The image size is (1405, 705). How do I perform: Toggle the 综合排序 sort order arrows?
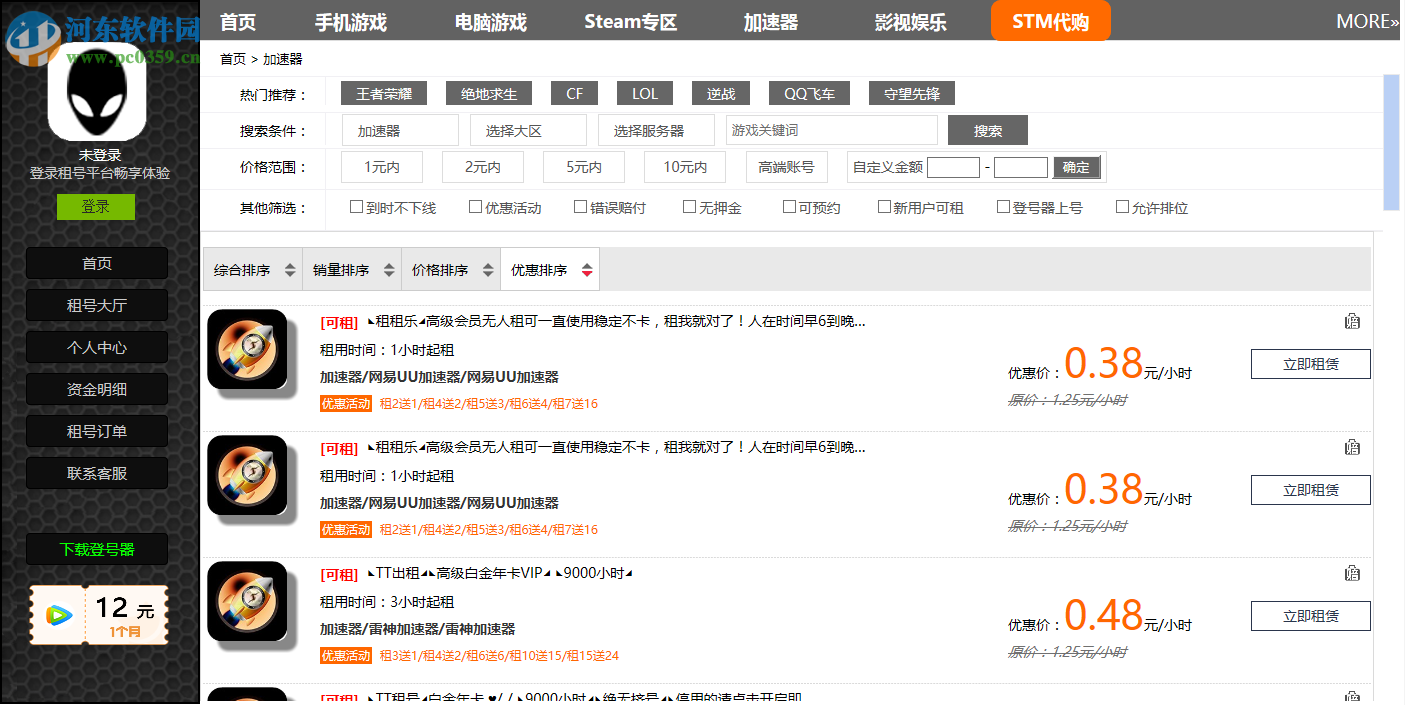click(x=289, y=268)
